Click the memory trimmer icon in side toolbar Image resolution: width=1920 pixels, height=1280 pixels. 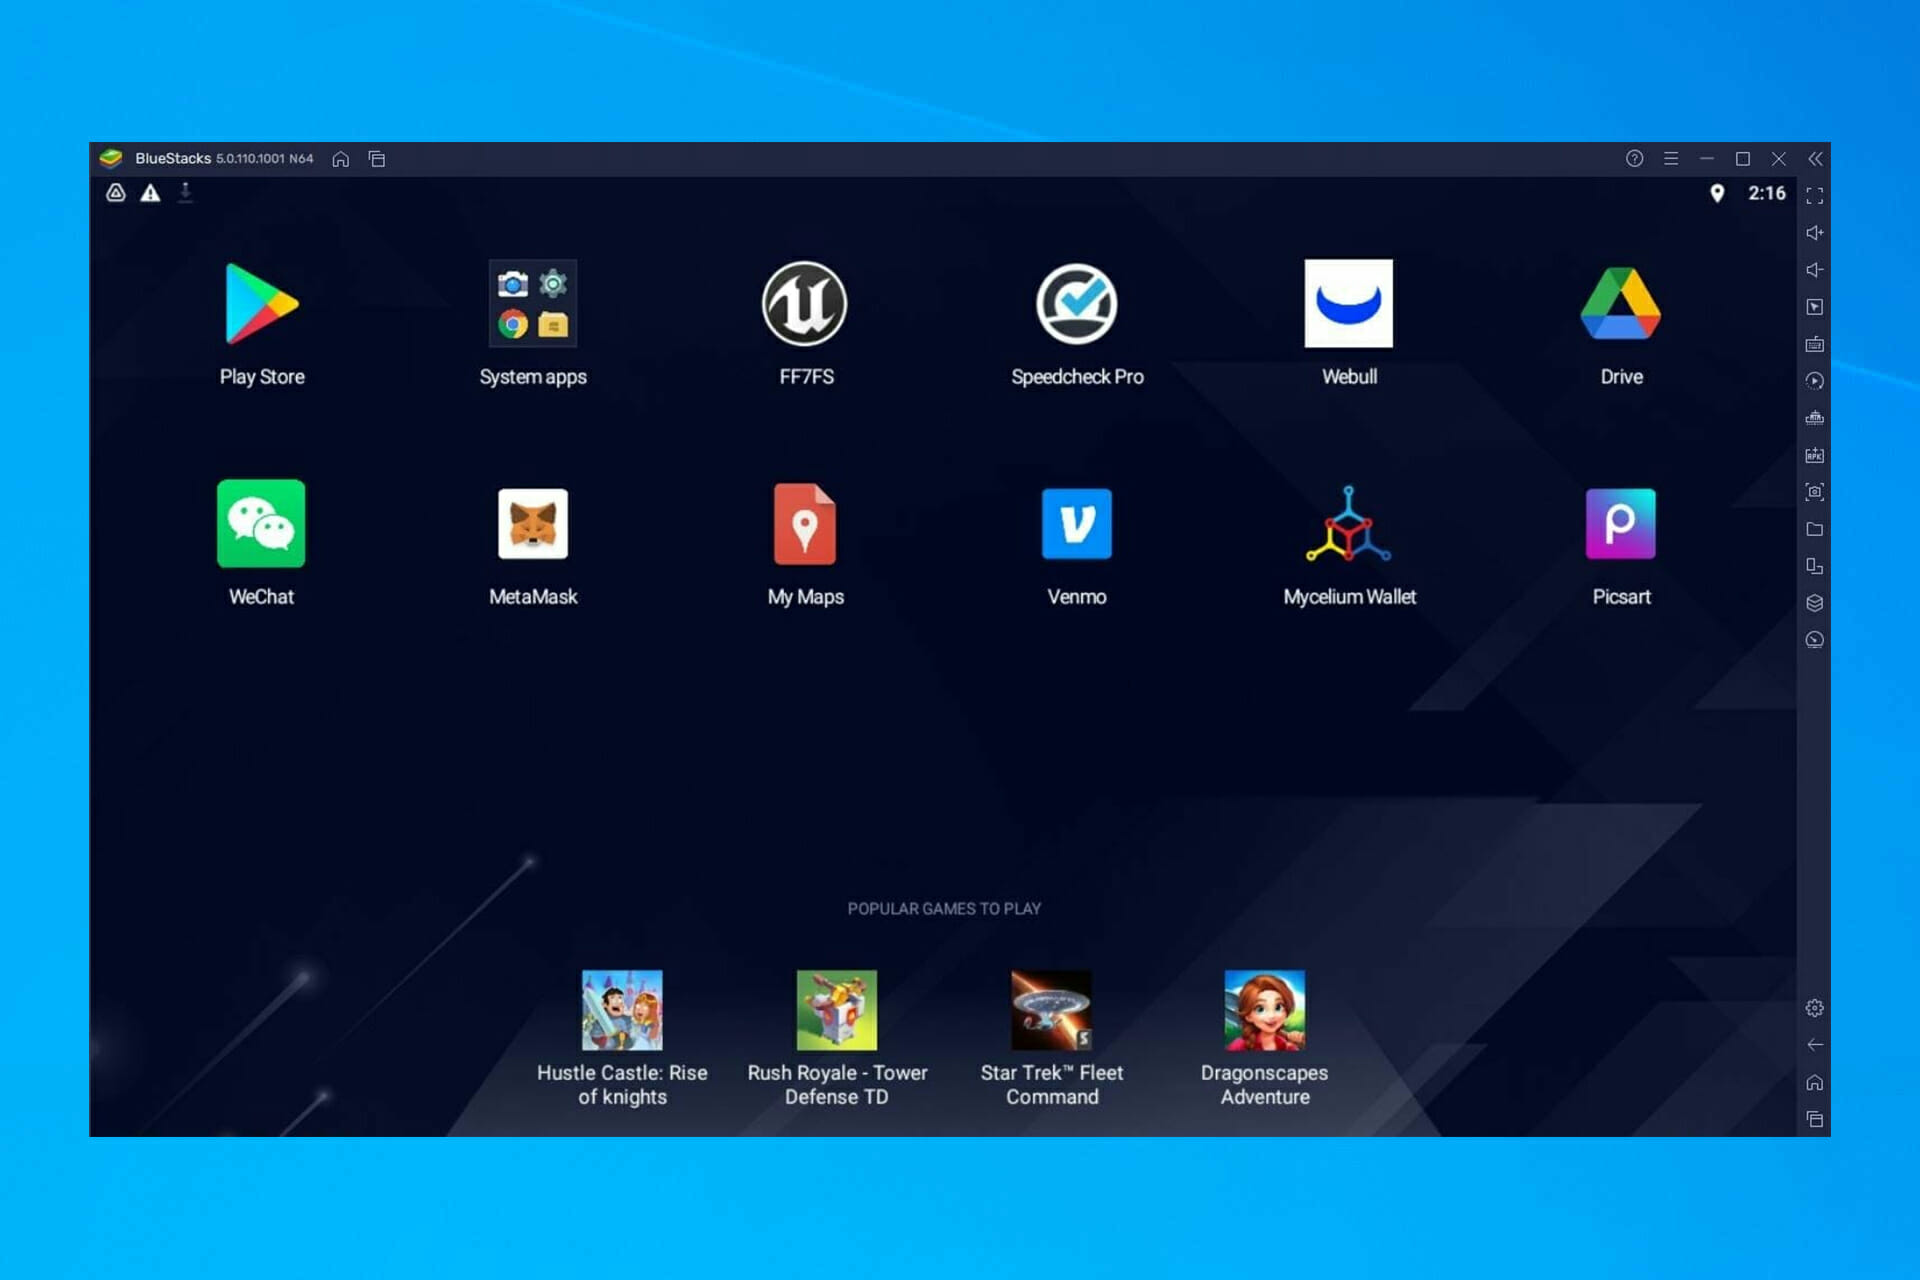(1815, 418)
